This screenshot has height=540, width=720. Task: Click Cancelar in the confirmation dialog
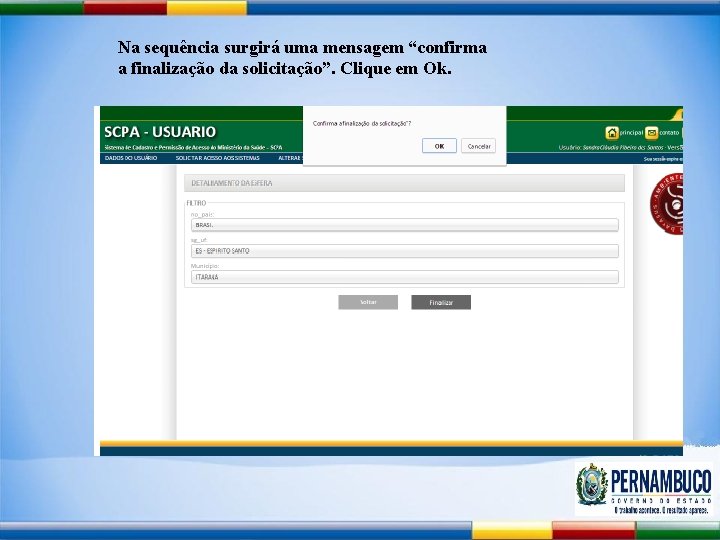478,146
